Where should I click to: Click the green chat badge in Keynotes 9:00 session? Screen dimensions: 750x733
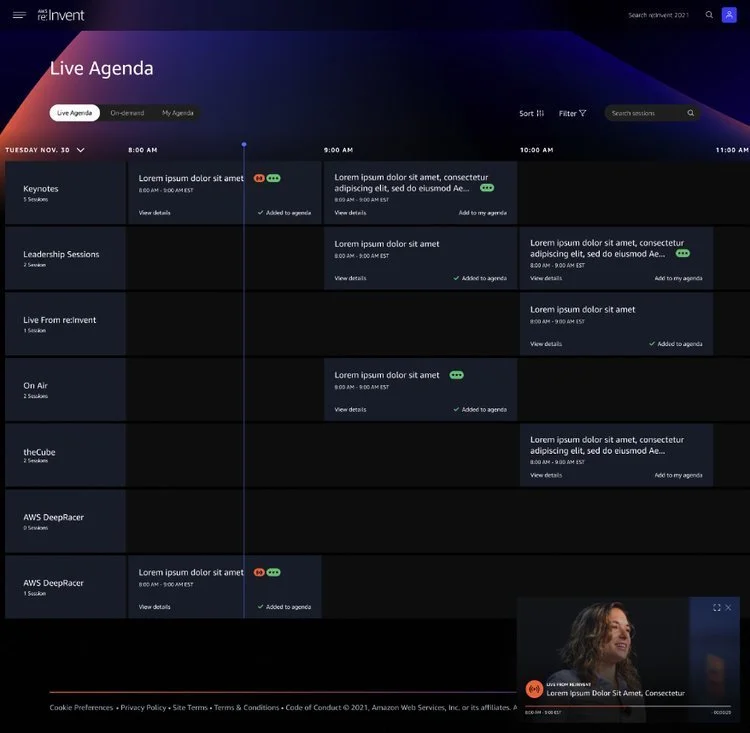point(487,188)
